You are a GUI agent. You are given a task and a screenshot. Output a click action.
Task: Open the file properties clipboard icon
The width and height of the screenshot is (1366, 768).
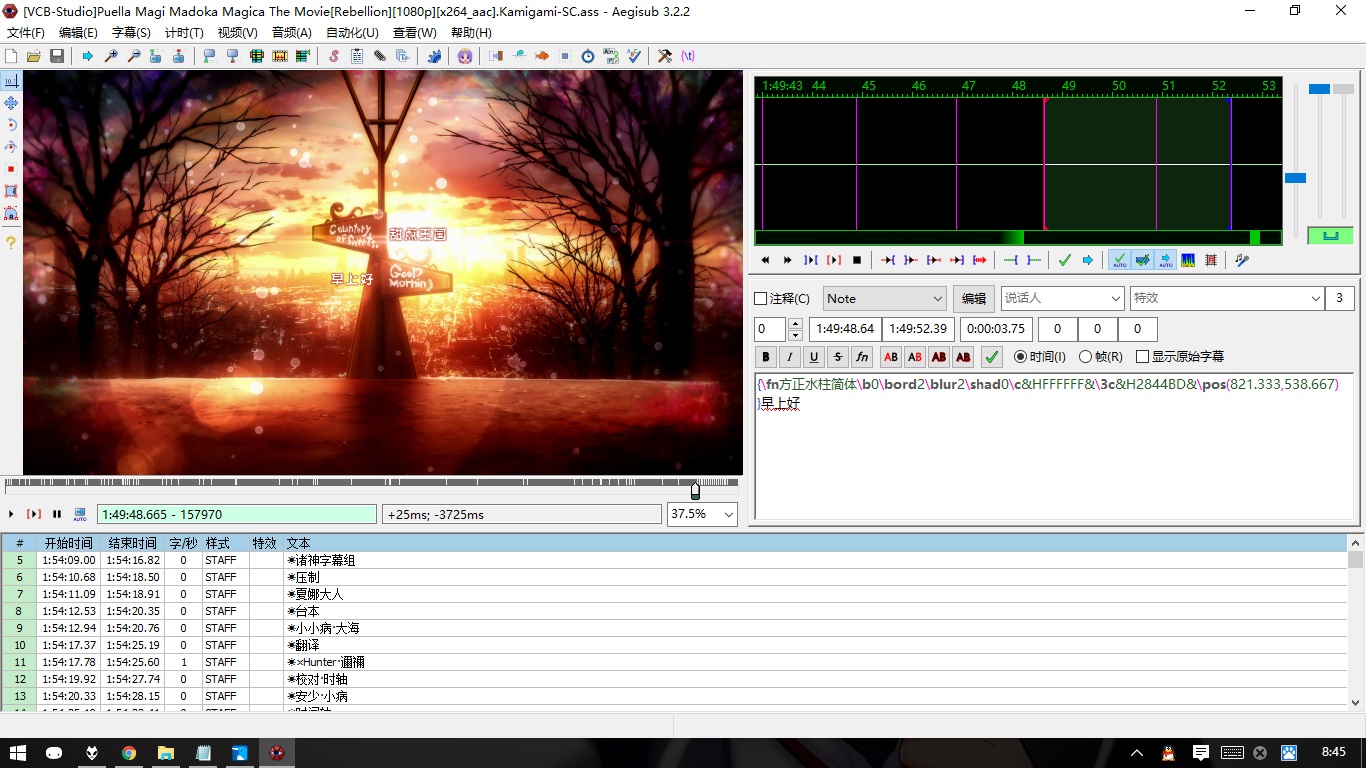357,56
